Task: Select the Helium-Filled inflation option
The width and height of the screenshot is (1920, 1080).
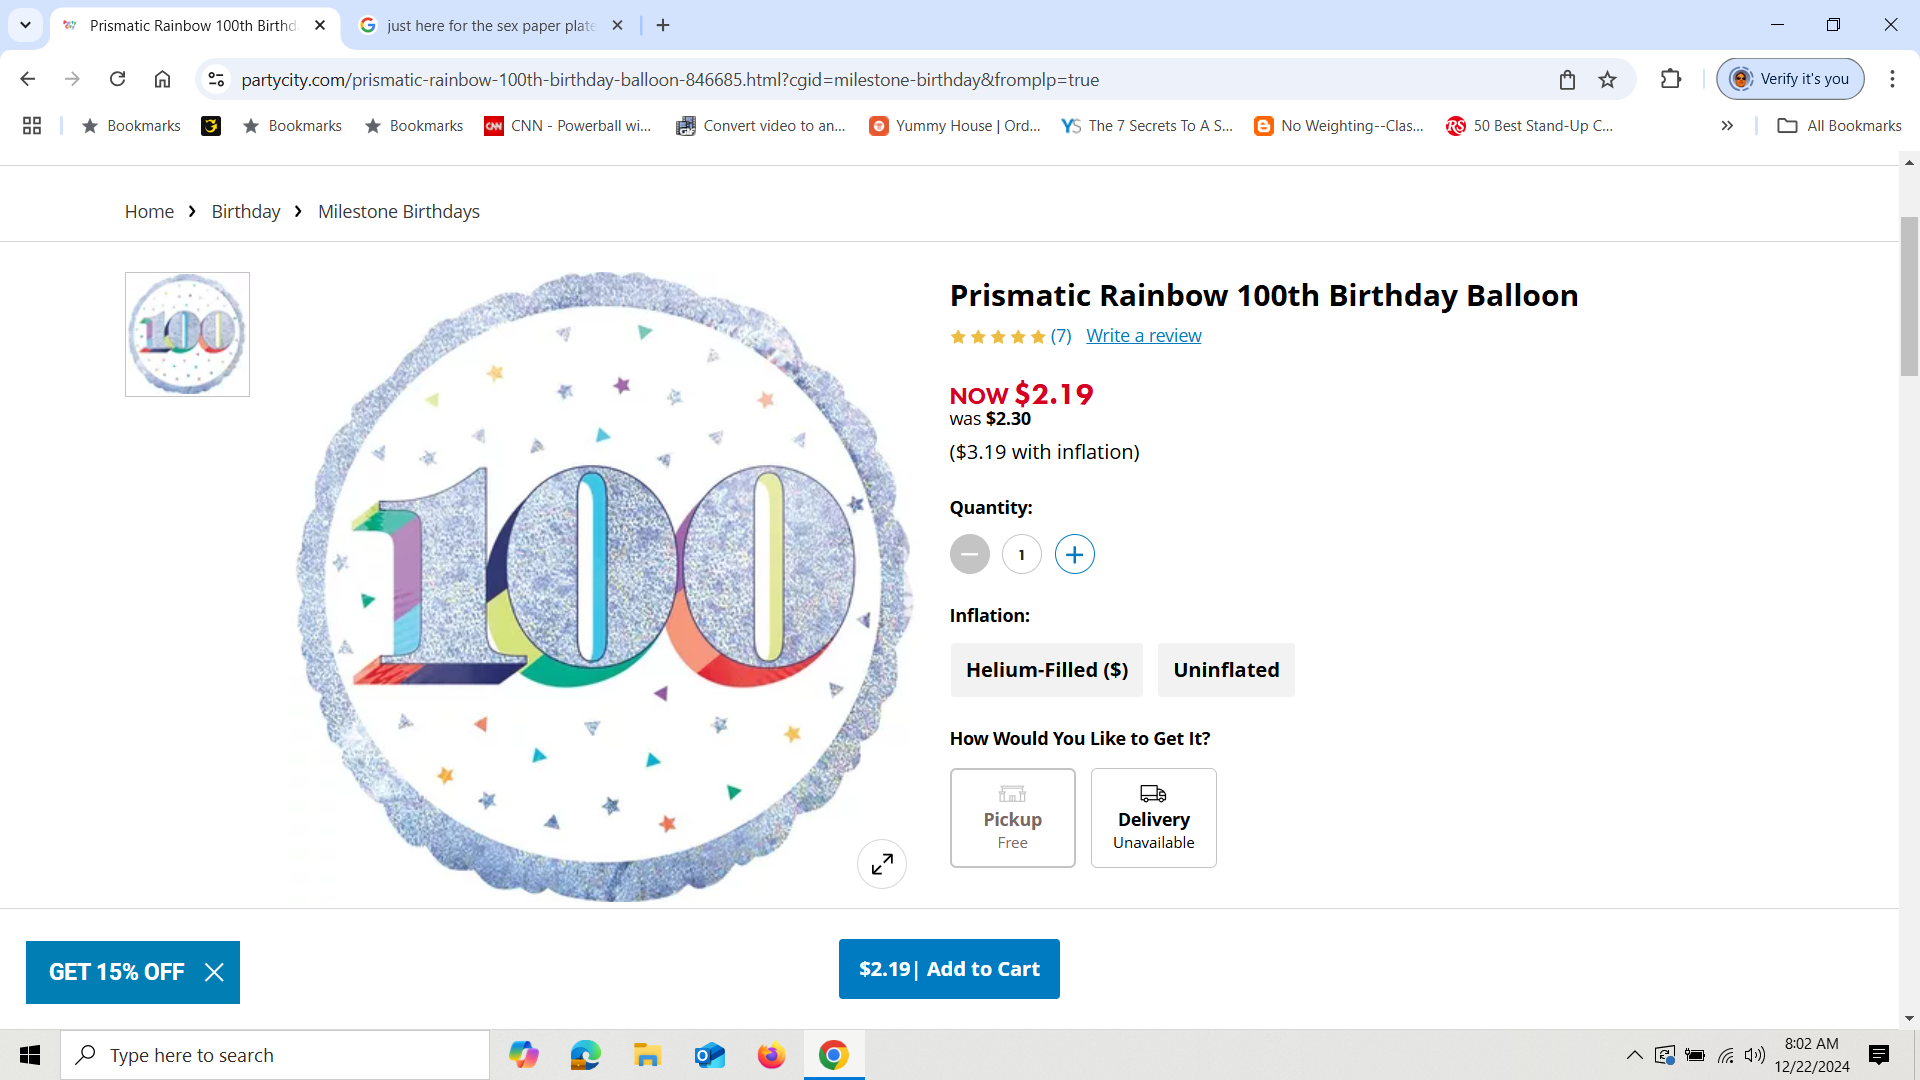Action: (x=1046, y=670)
